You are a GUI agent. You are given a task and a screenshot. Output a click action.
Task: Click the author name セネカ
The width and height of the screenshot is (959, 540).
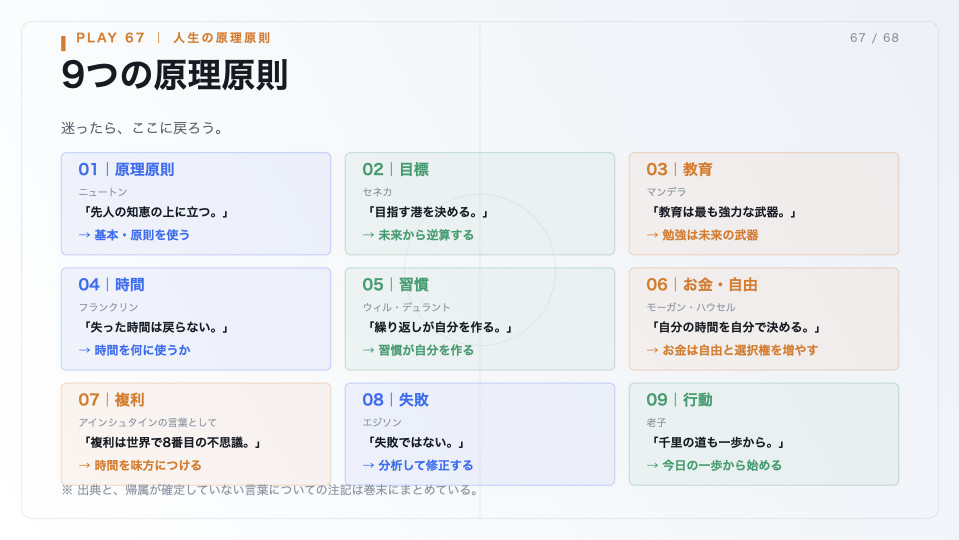(x=377, y=192)
